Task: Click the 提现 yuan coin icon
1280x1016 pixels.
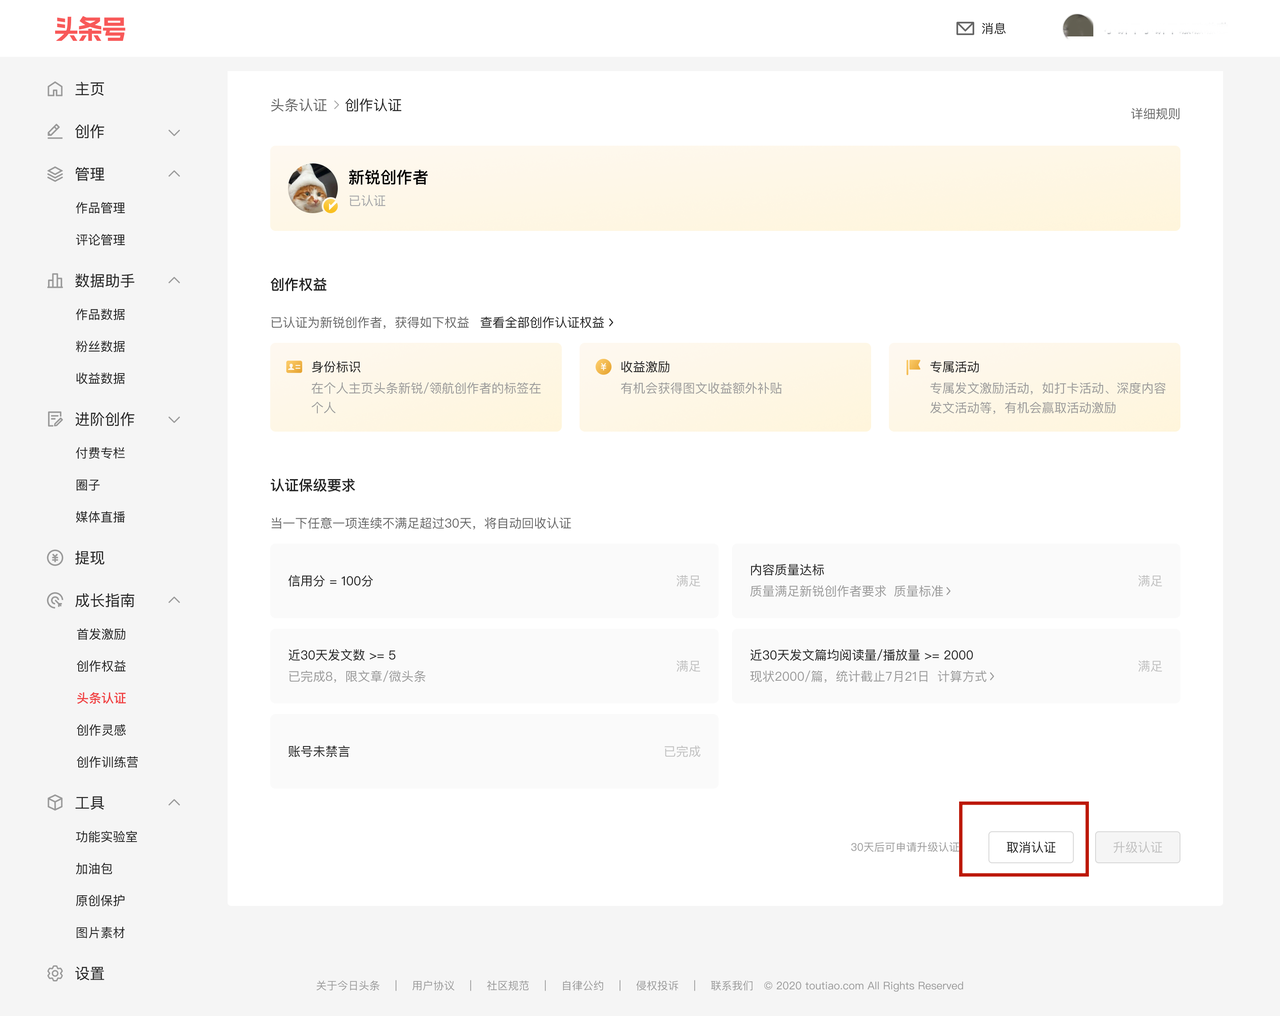Action: point(55,558)
